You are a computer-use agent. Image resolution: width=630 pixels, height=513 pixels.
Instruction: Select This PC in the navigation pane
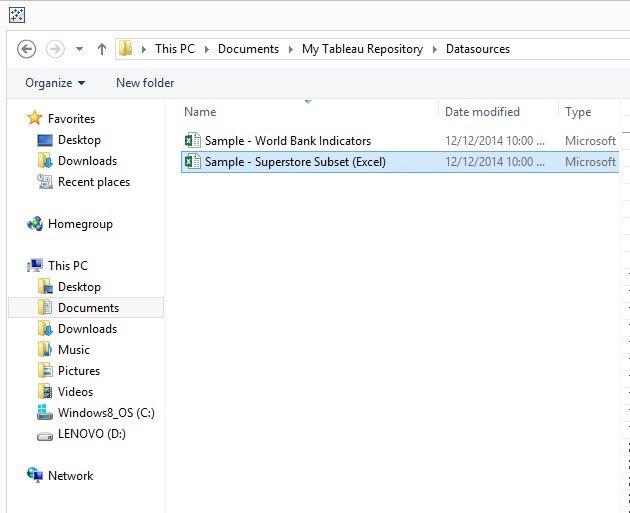(x=68, y=266)
